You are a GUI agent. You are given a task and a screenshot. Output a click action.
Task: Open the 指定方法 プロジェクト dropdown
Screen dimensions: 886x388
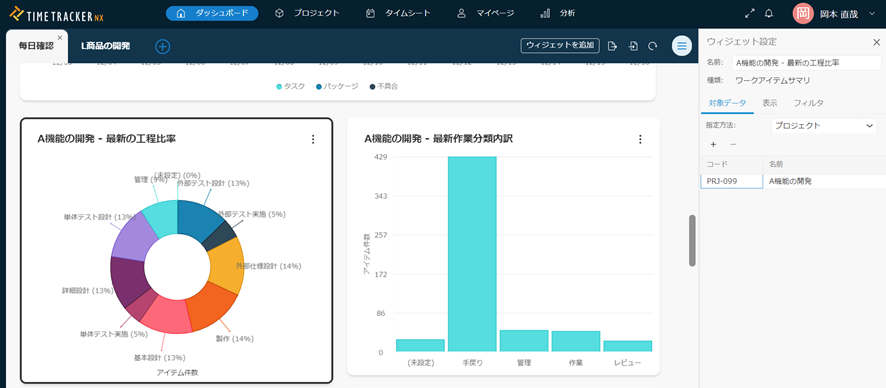click(824, 126)
